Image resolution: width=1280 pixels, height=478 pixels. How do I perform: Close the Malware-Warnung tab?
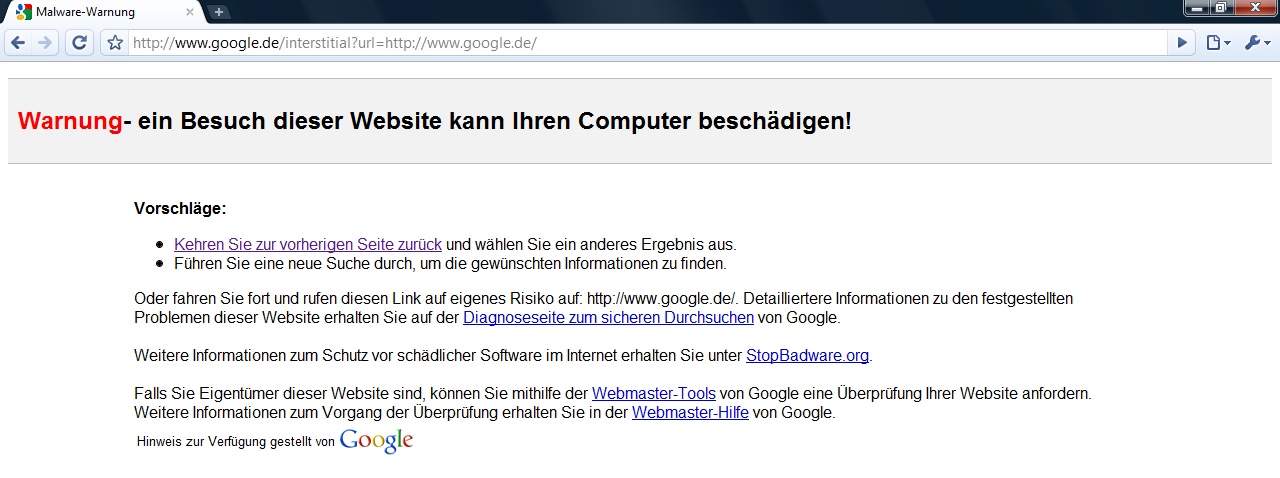point(191,12)
